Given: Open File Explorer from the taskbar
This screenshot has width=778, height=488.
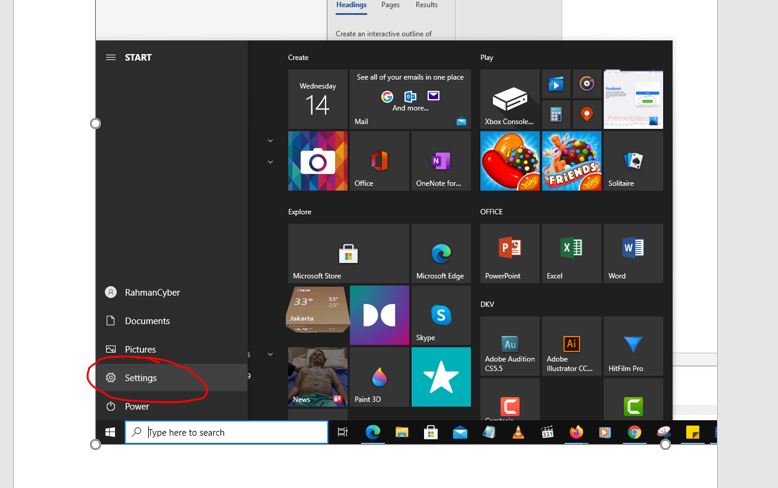Looking at the screenshot, I should (x=402, y=432).
